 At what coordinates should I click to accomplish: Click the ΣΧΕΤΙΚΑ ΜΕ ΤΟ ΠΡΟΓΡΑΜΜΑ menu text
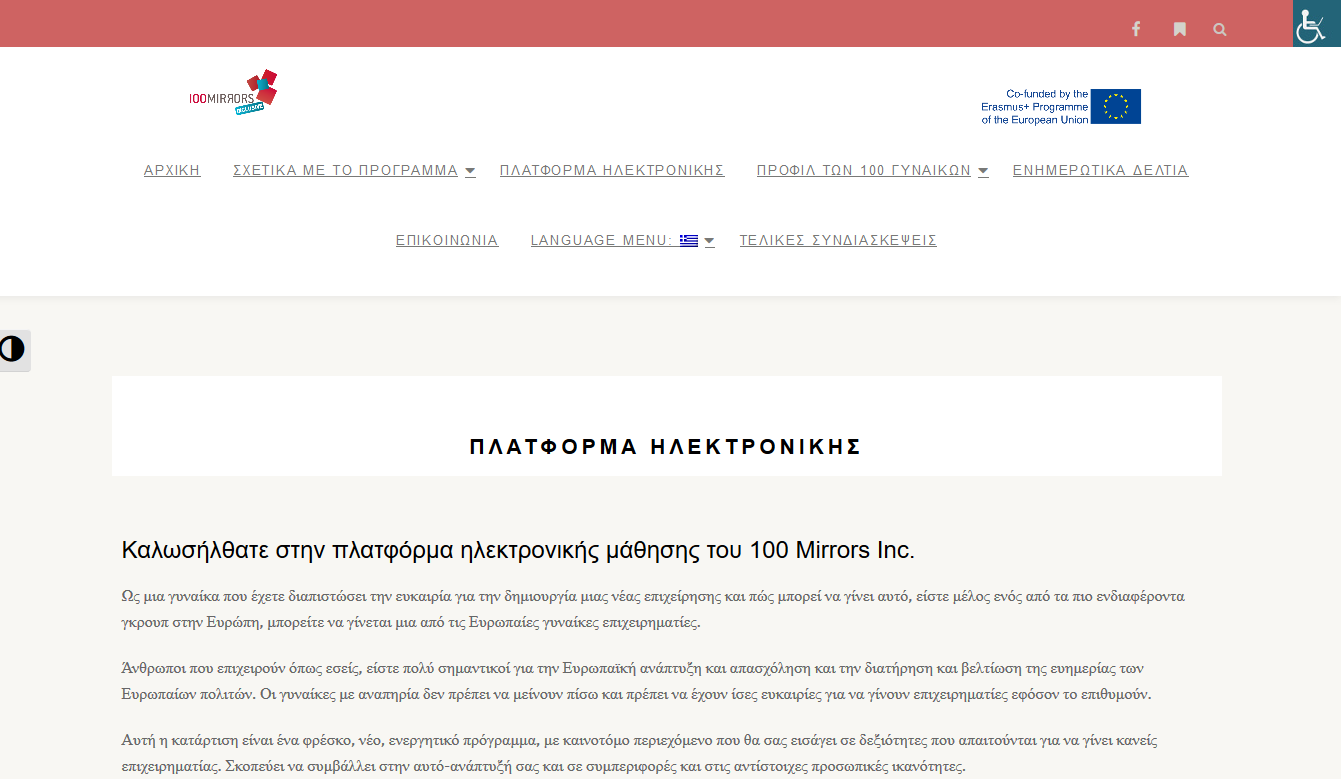point(345,170)
